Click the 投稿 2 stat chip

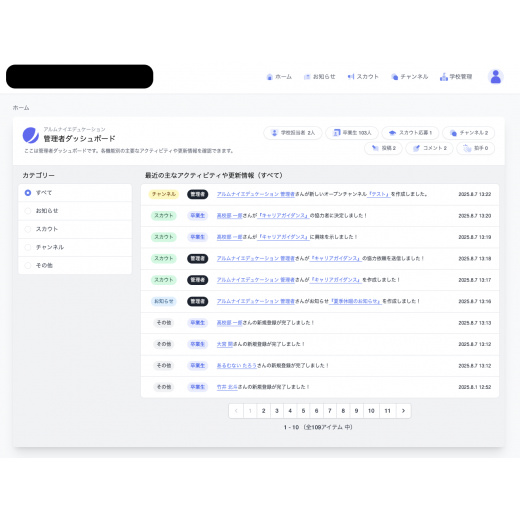383,148
